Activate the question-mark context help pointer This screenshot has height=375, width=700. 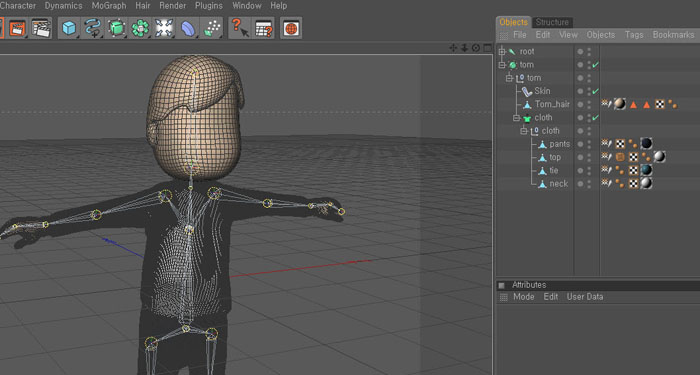point(240,28)
